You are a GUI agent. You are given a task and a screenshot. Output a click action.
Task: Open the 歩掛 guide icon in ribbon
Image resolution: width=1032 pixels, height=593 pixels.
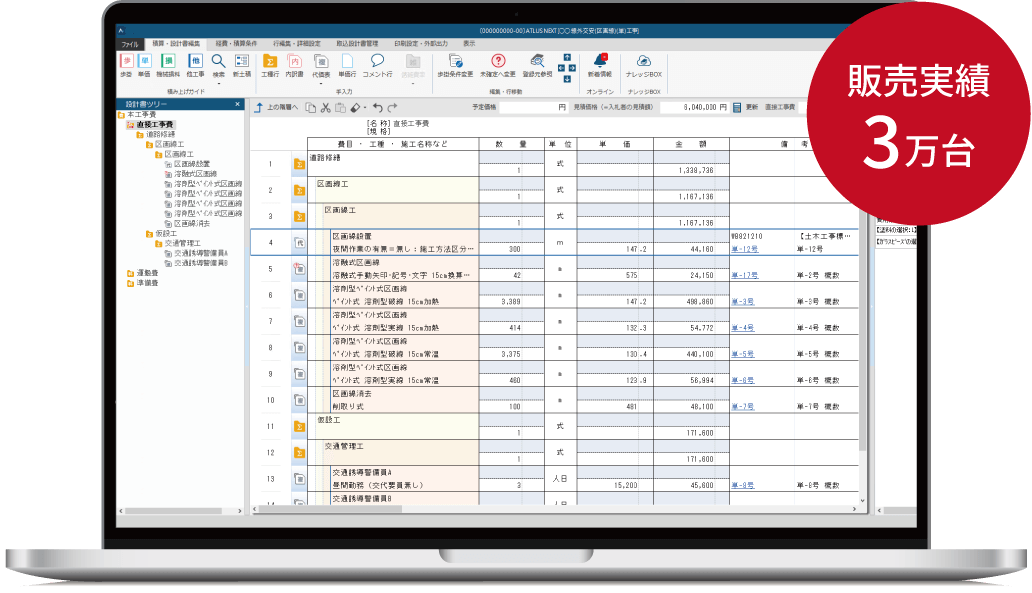[x=126, y=66]
